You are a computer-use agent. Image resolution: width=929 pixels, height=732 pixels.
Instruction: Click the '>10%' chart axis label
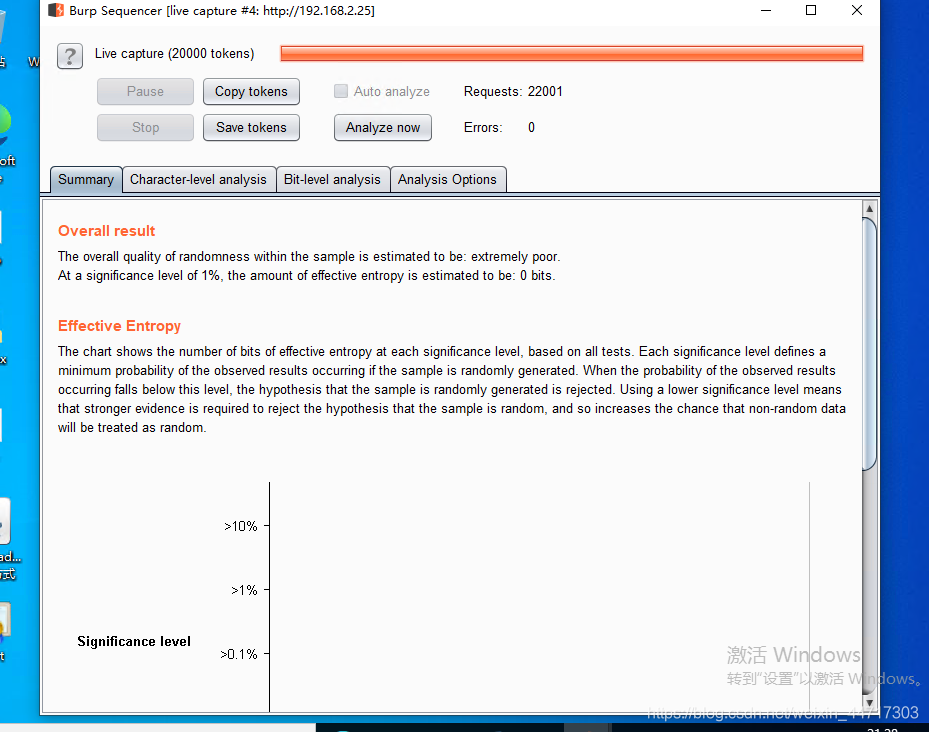241,526
